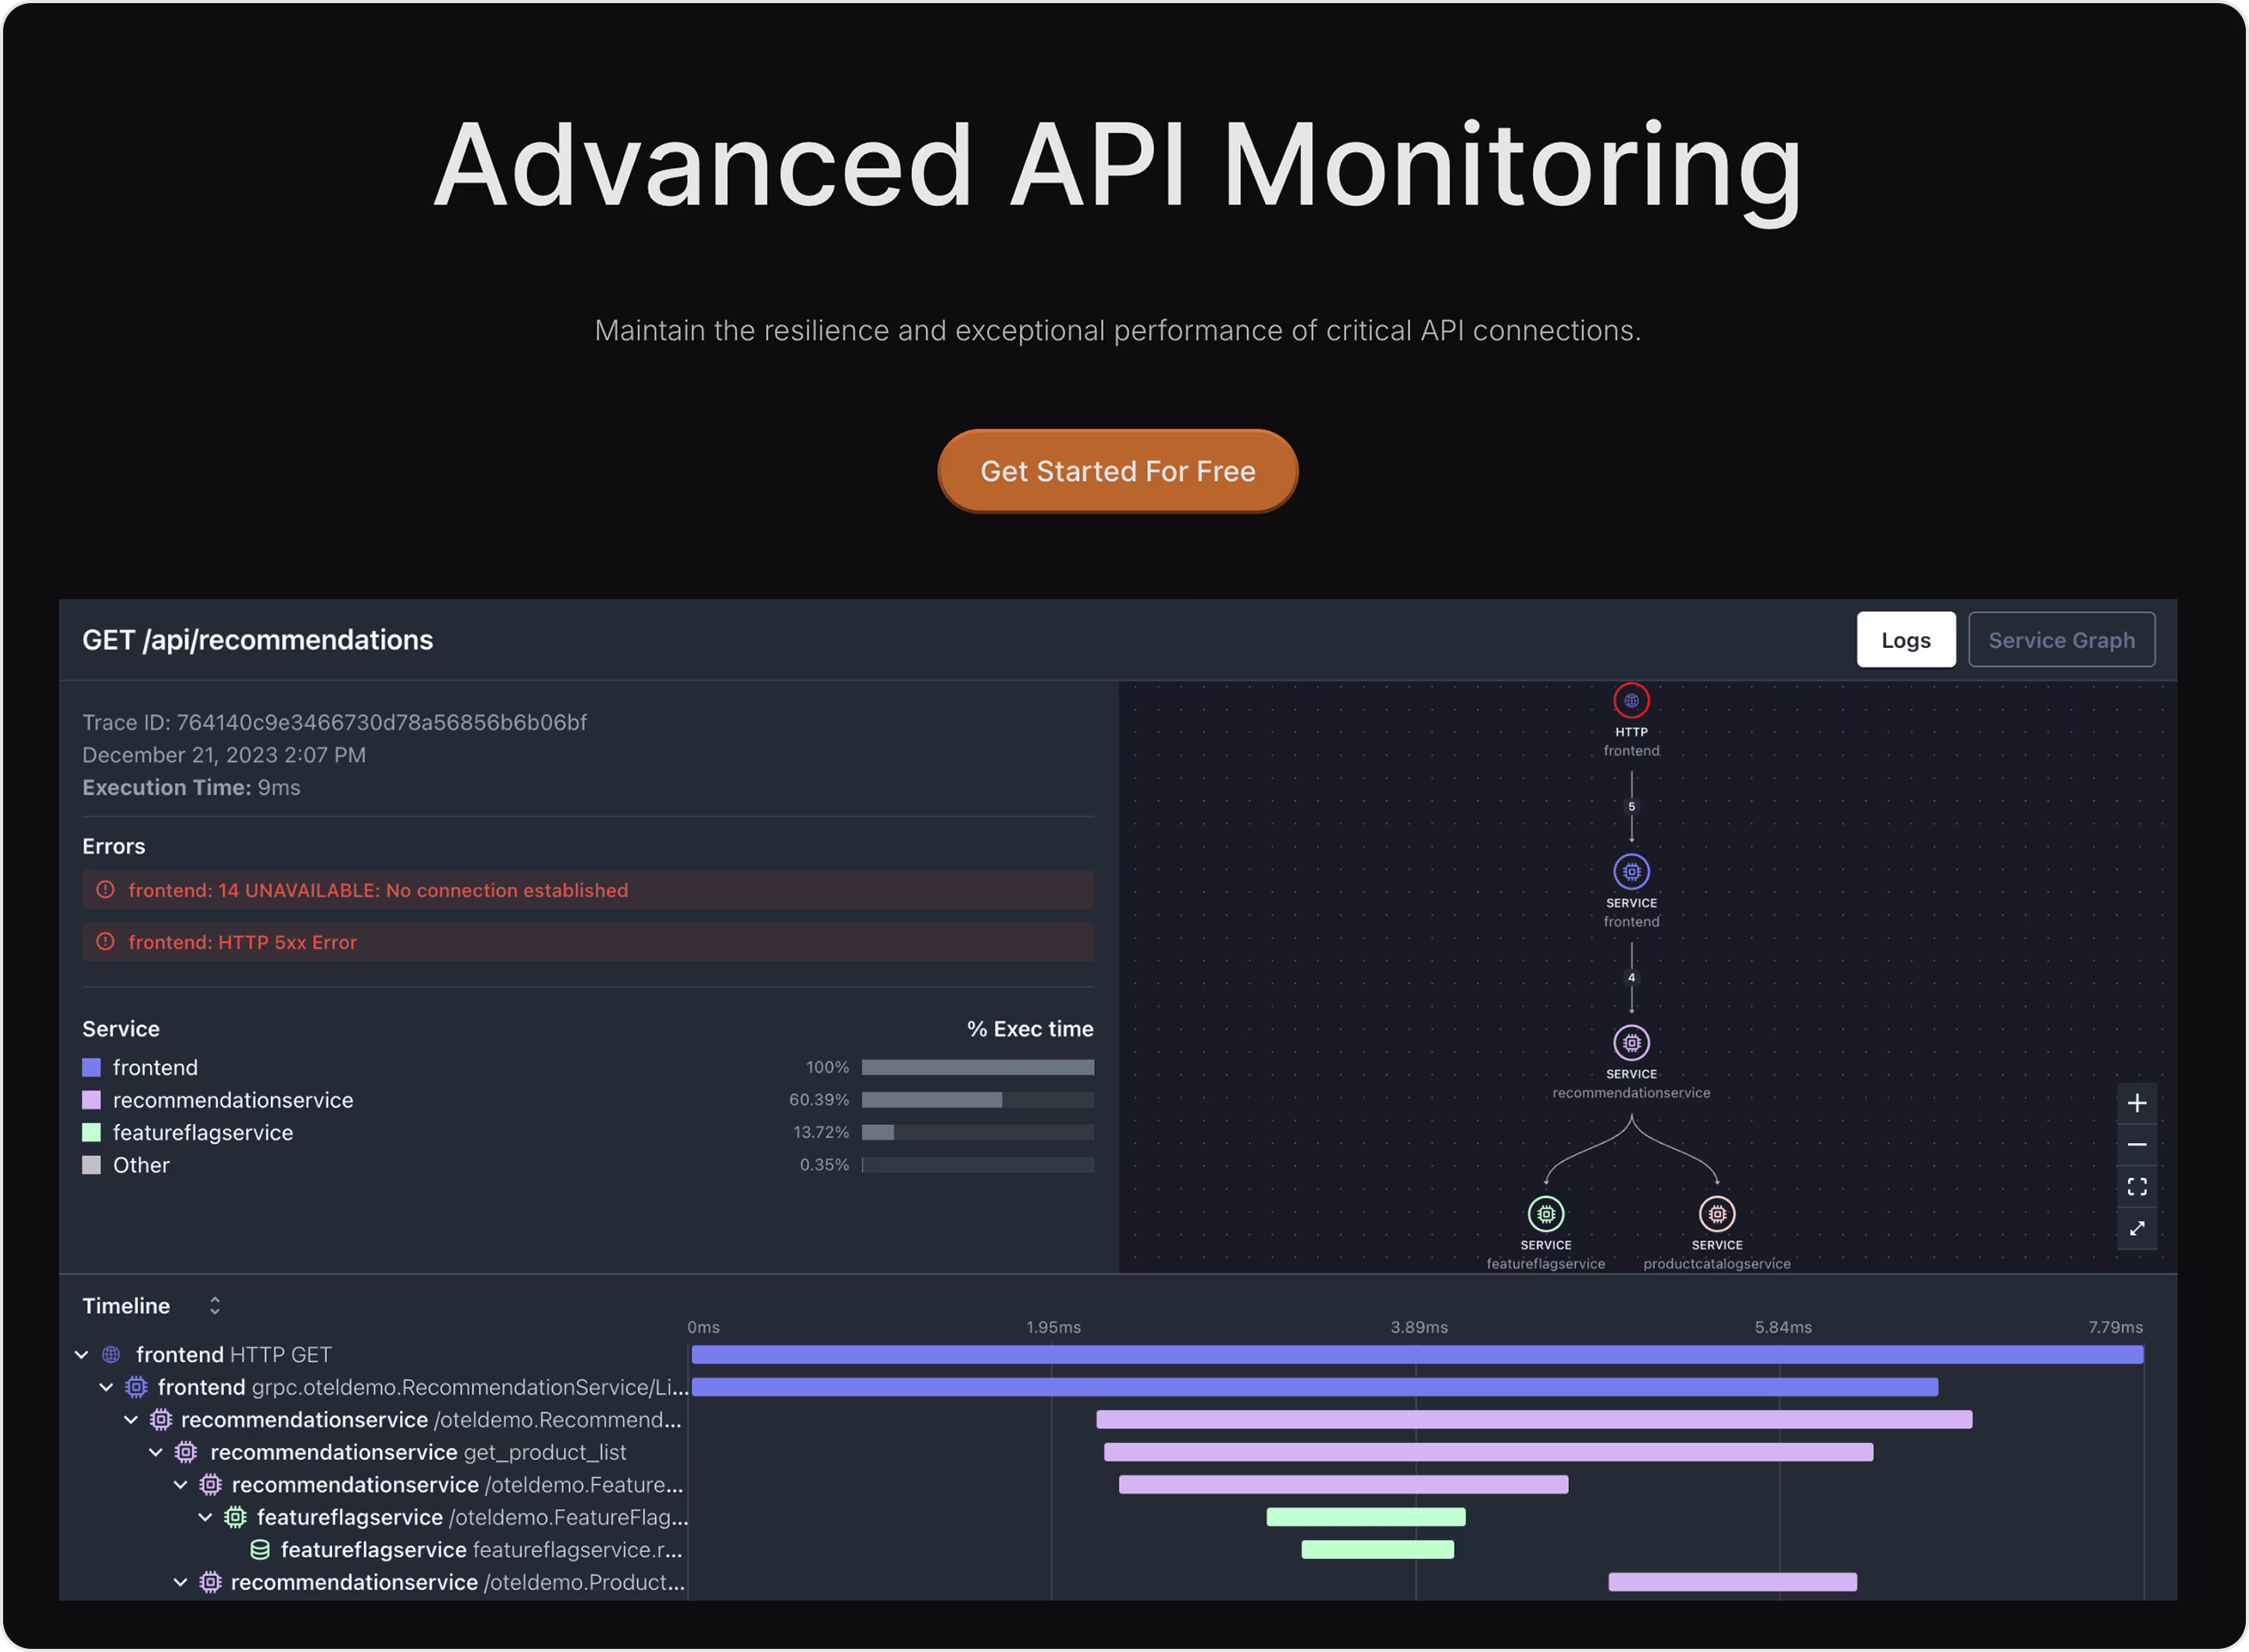The height and width of the screenshot is (1652, 2249).
Task: Switch to the Service Graph tab
Action: tap(2061, 640)
